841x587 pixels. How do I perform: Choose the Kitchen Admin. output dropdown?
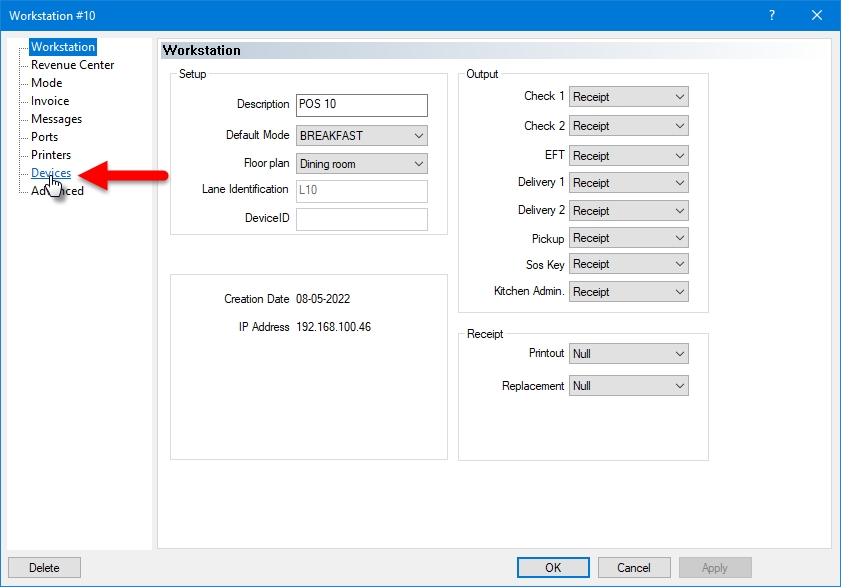tap(628, 292)
